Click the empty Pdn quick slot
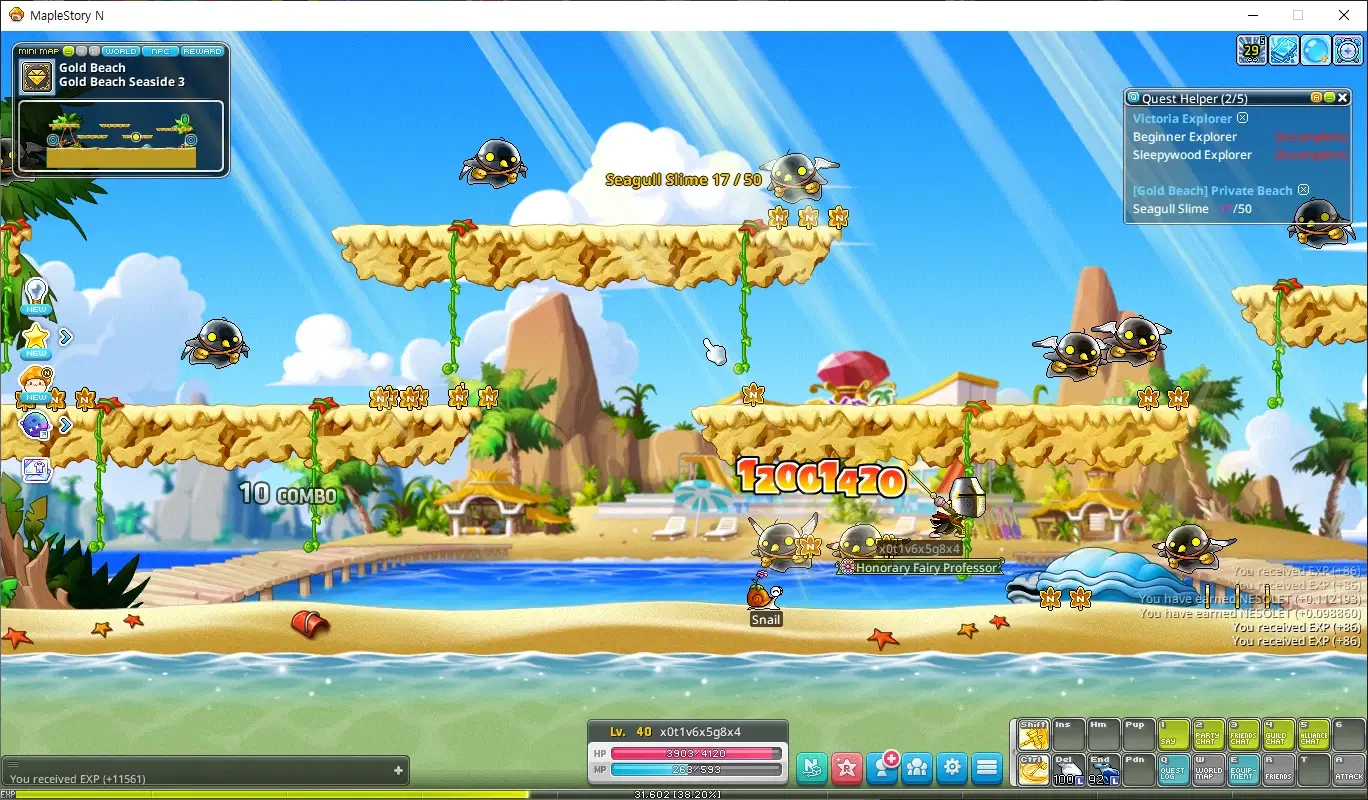Viewport: 1368px width, 800px height. point(1138,769)
